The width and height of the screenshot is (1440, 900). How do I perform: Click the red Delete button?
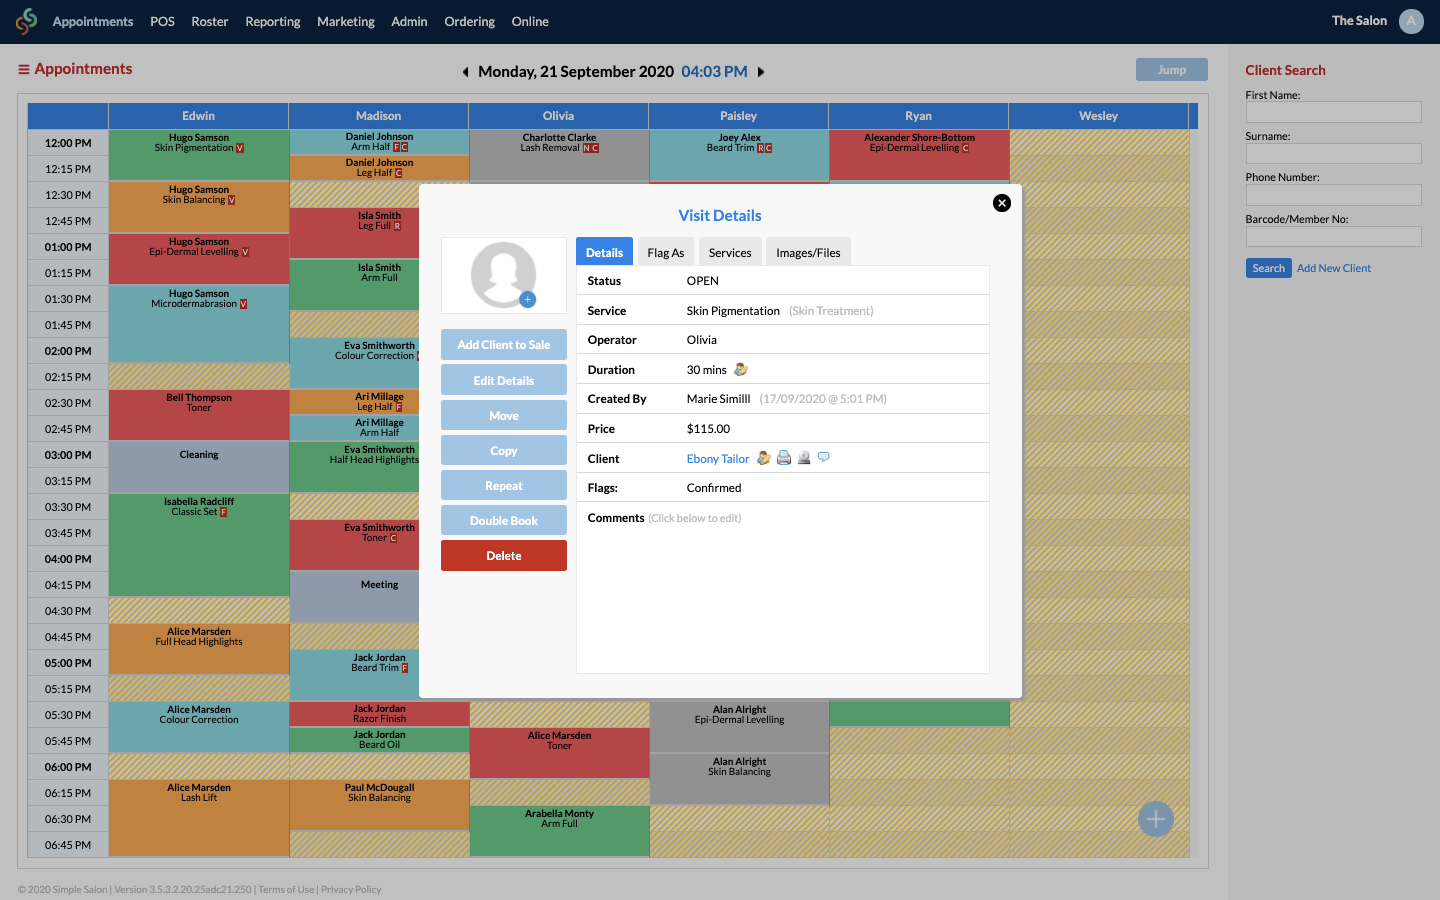(x=504, y=555)
